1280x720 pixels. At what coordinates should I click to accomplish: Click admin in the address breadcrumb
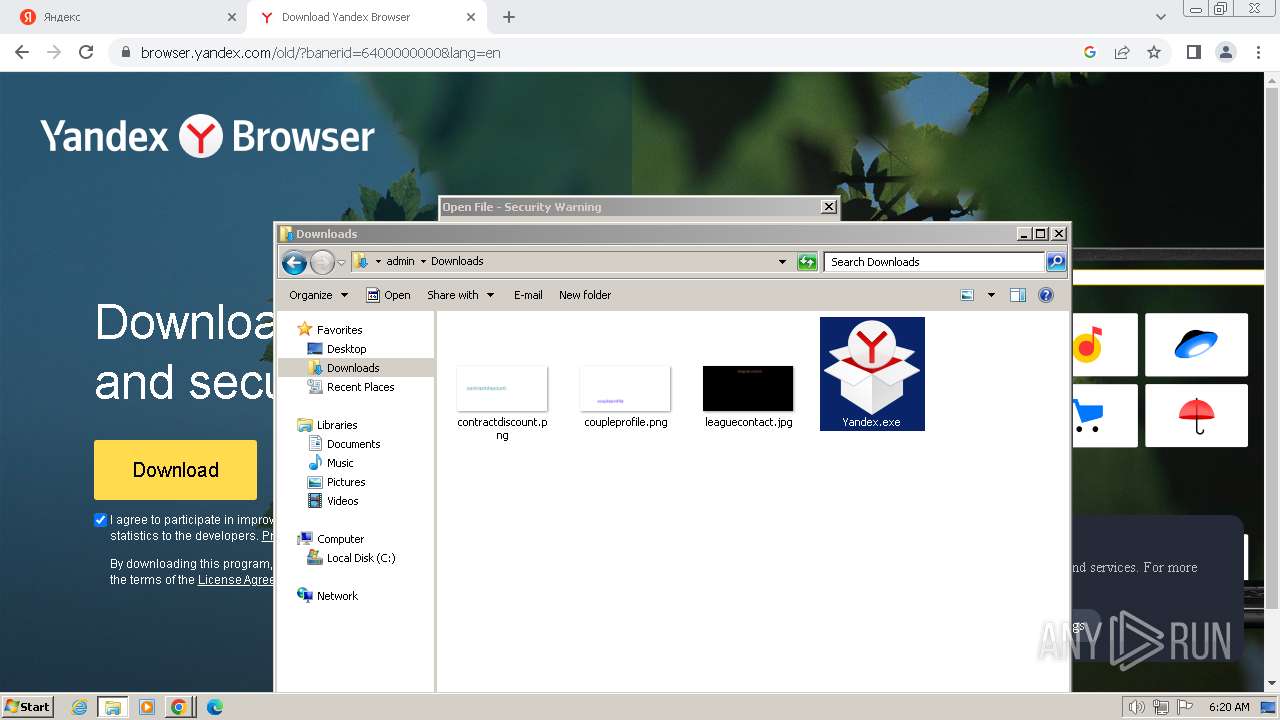tap(400, 261)
